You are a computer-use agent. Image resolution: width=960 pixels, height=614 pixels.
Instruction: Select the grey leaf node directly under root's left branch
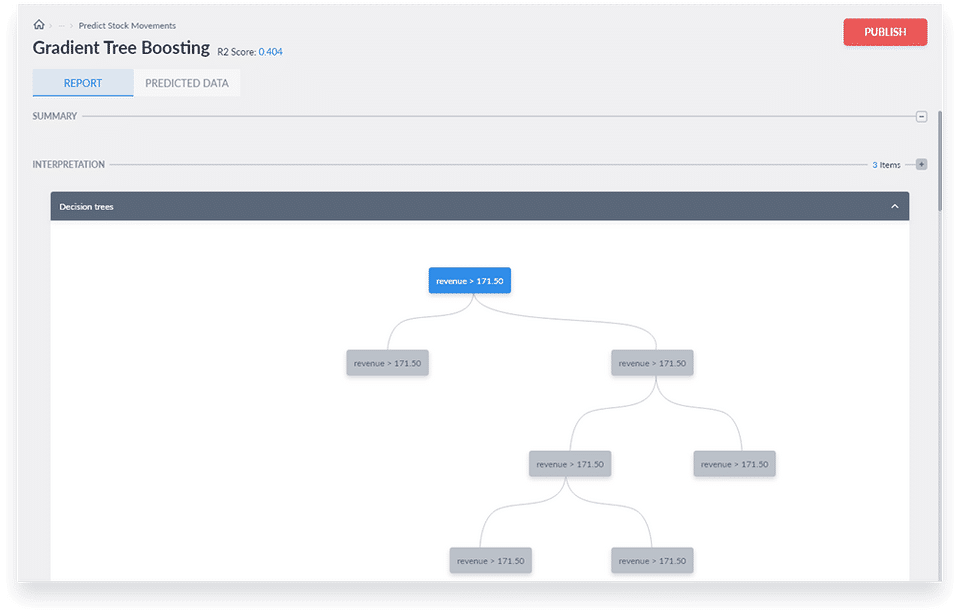coord(388,363)
